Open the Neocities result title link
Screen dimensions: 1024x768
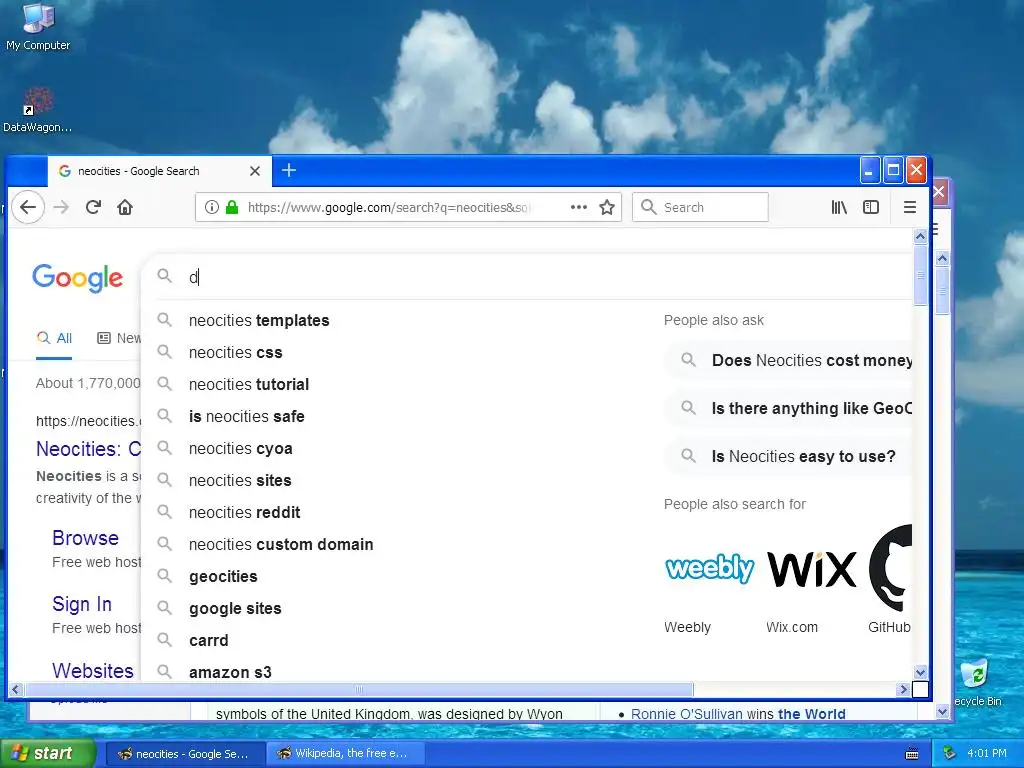[88, 449]
